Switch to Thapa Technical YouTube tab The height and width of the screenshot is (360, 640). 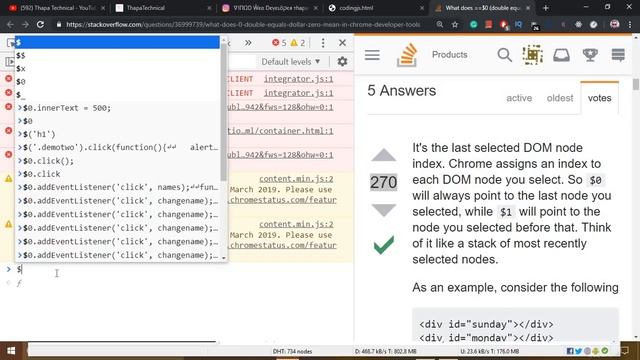[57, 8]
